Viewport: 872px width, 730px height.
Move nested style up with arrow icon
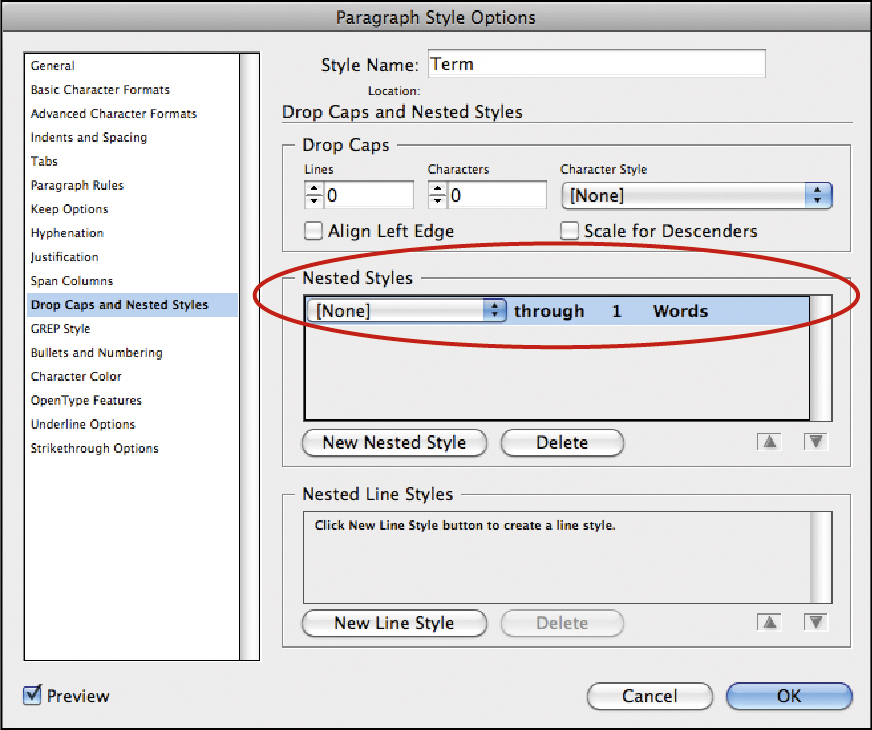click(x=768, y=442)
